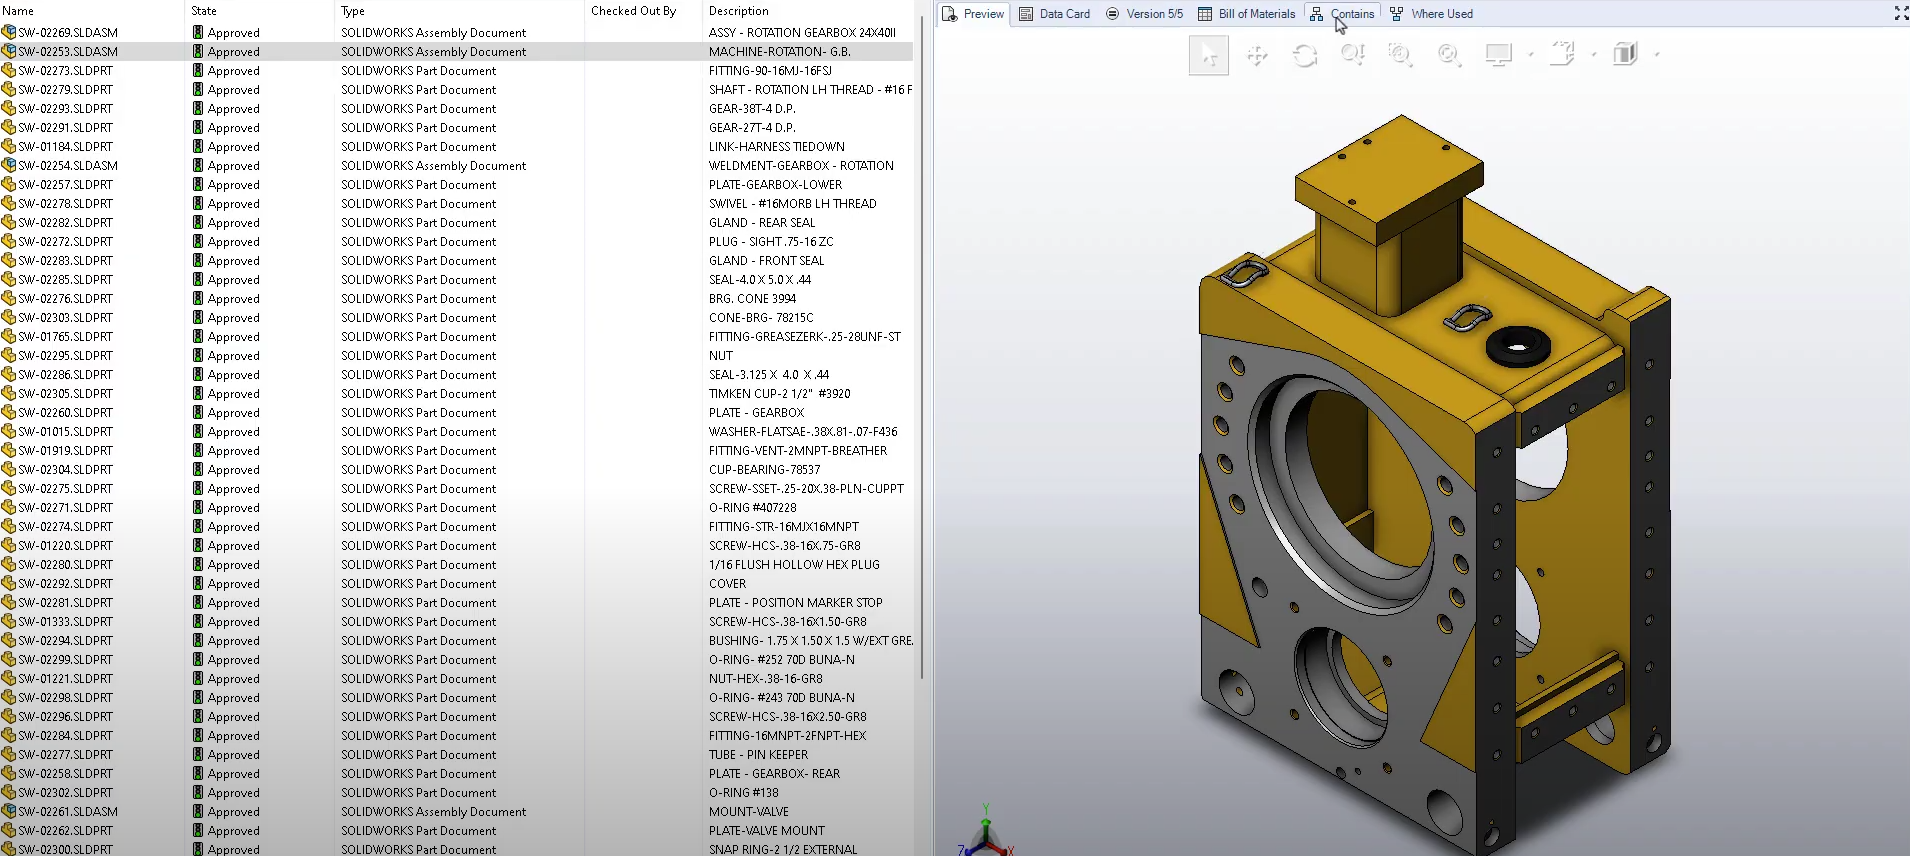Open the display style dropdown arrow

[x=1657, y=55]
